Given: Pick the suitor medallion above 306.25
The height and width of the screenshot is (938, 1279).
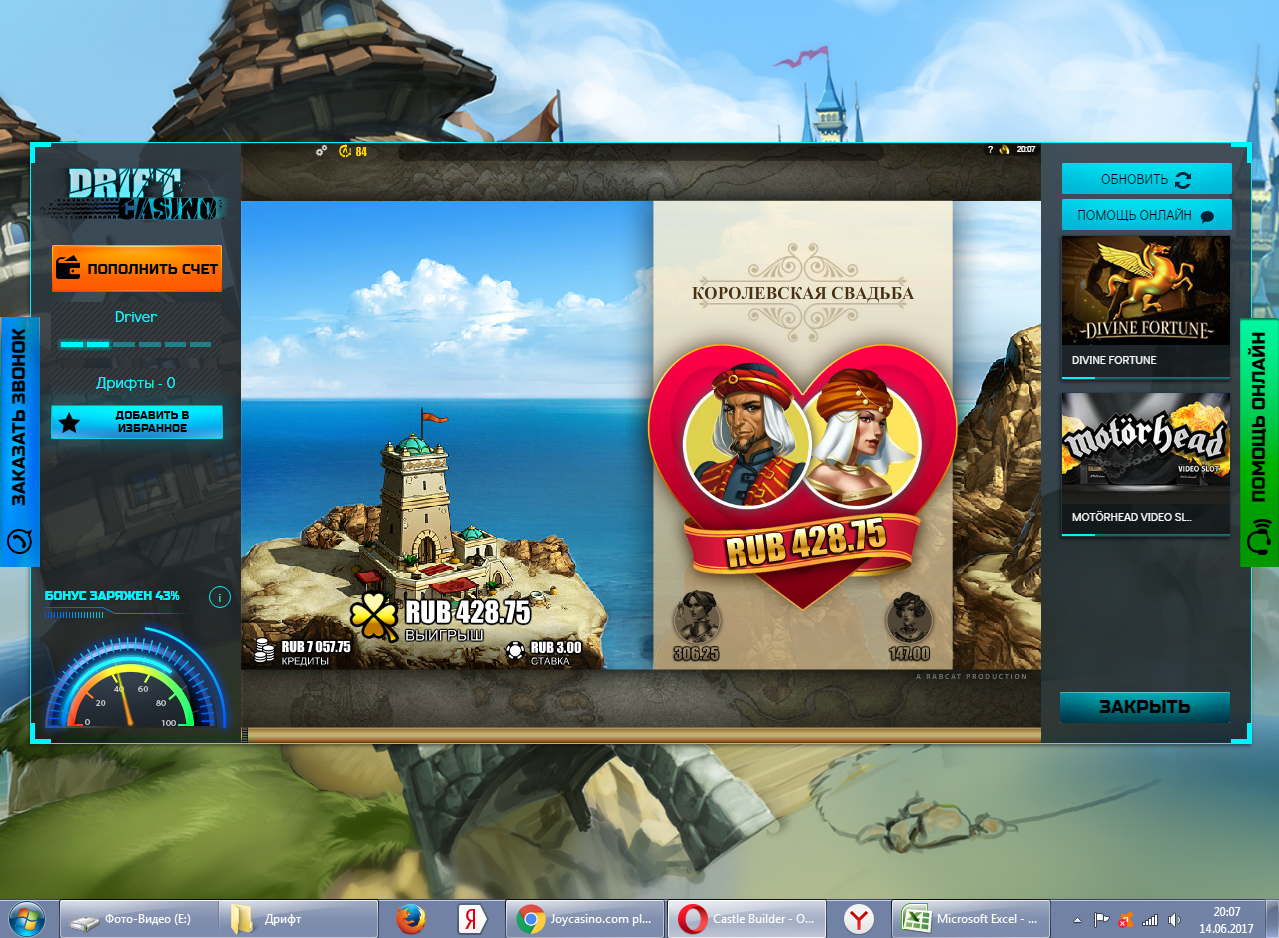Looking at the screenshot, I should (697, 617).
